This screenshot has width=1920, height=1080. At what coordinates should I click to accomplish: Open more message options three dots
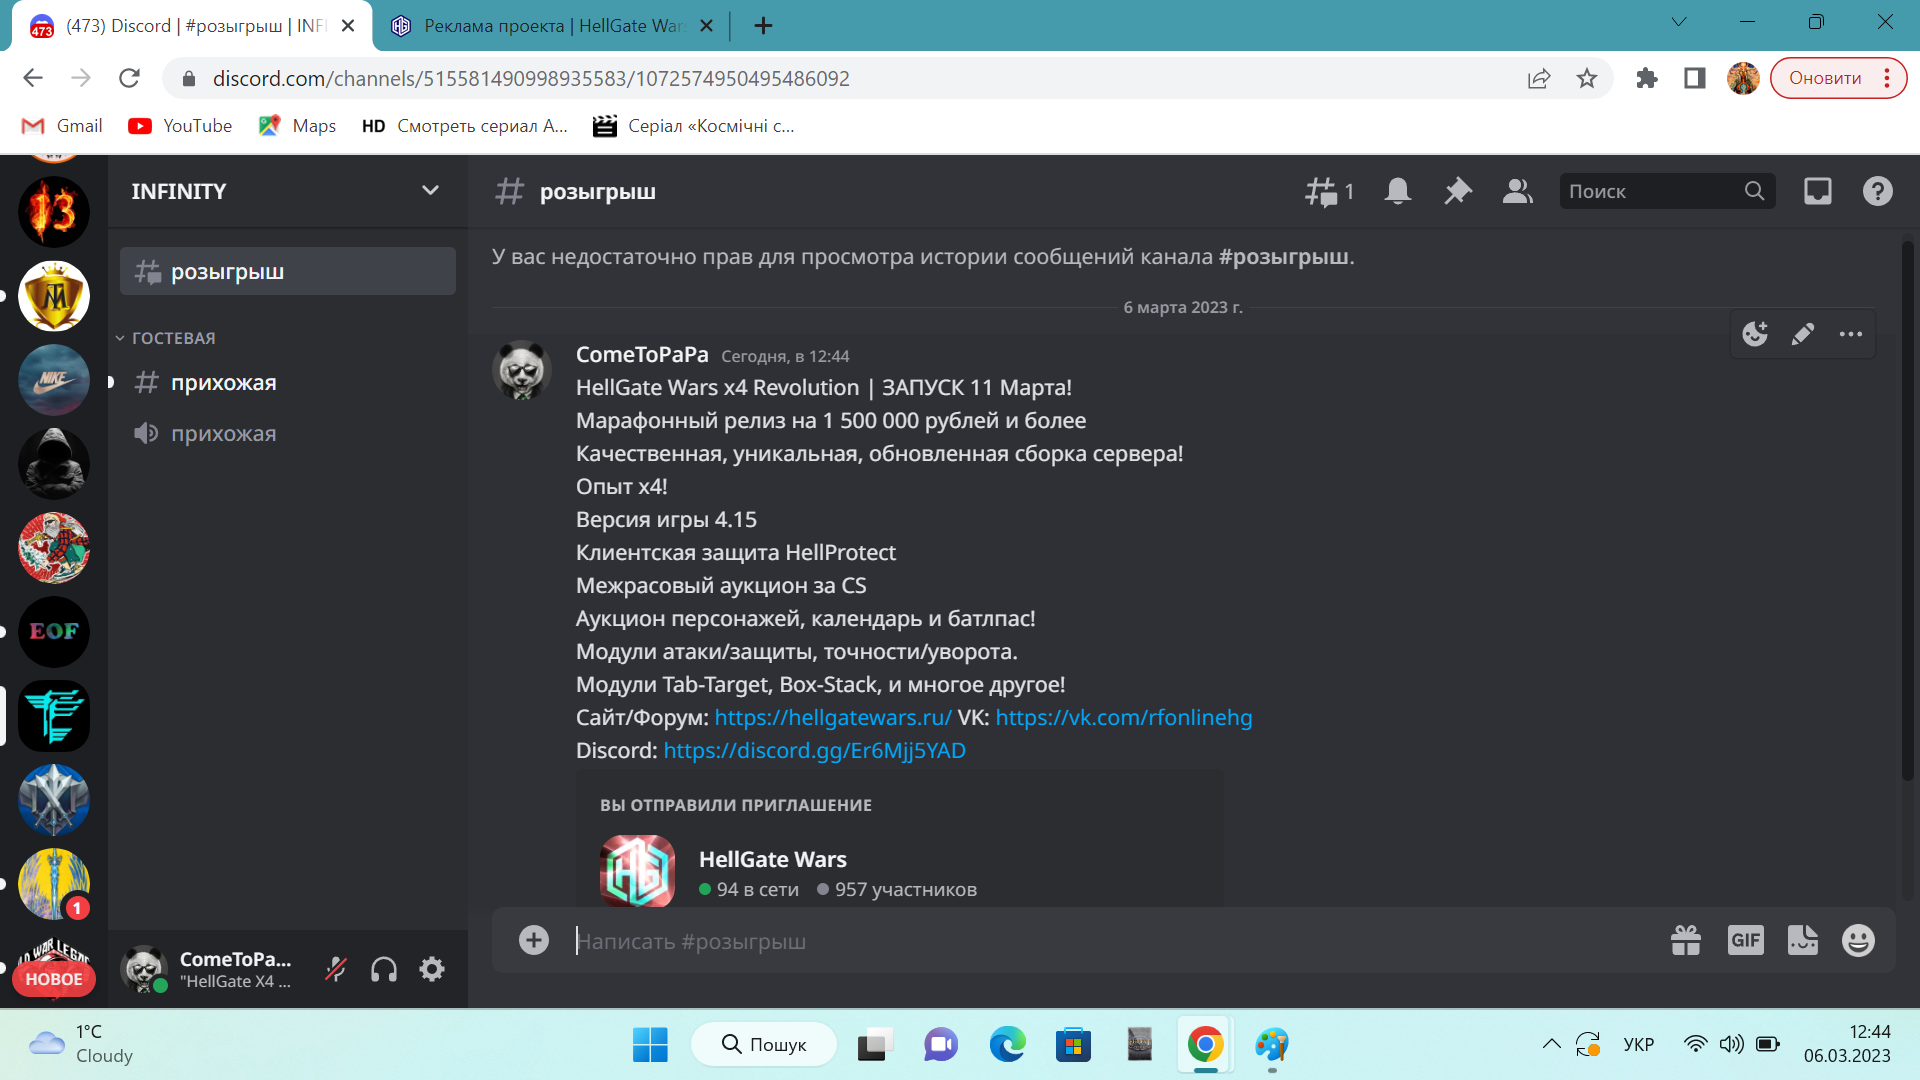(1851, 334)
